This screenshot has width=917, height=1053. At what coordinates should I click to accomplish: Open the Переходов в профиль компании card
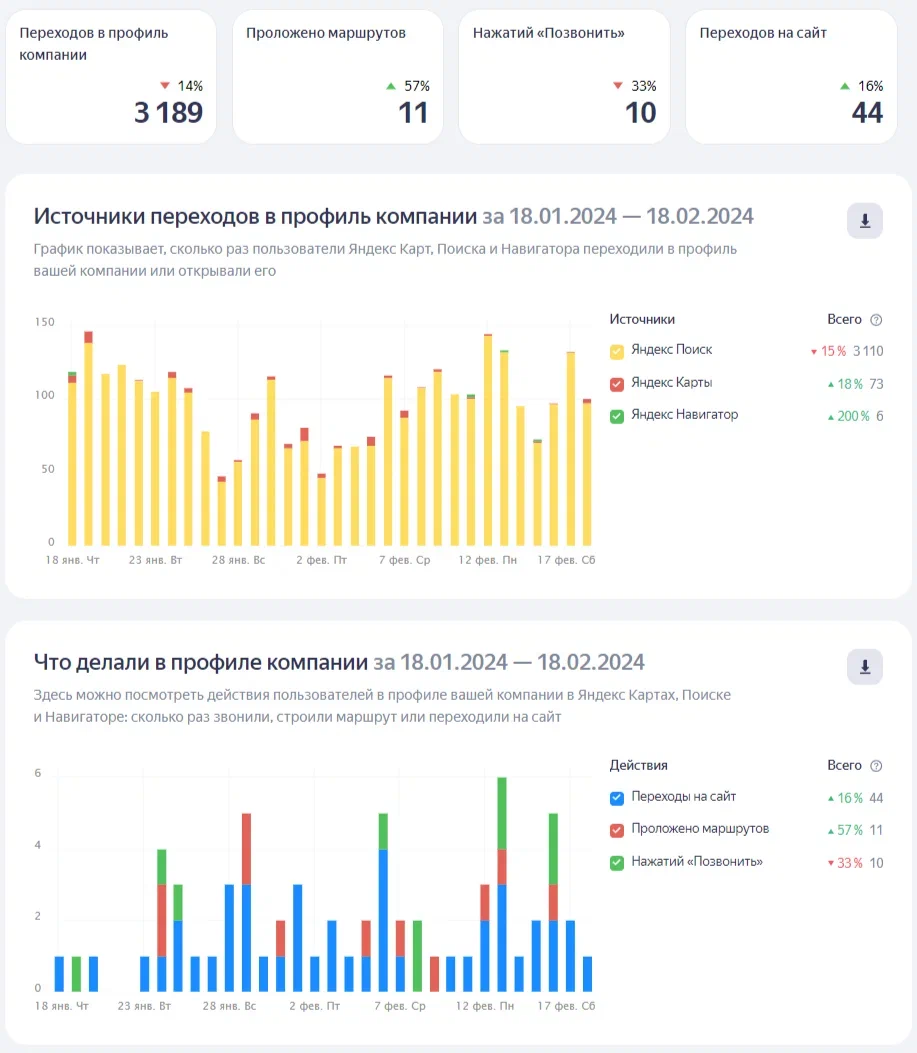tap(111, 77)
